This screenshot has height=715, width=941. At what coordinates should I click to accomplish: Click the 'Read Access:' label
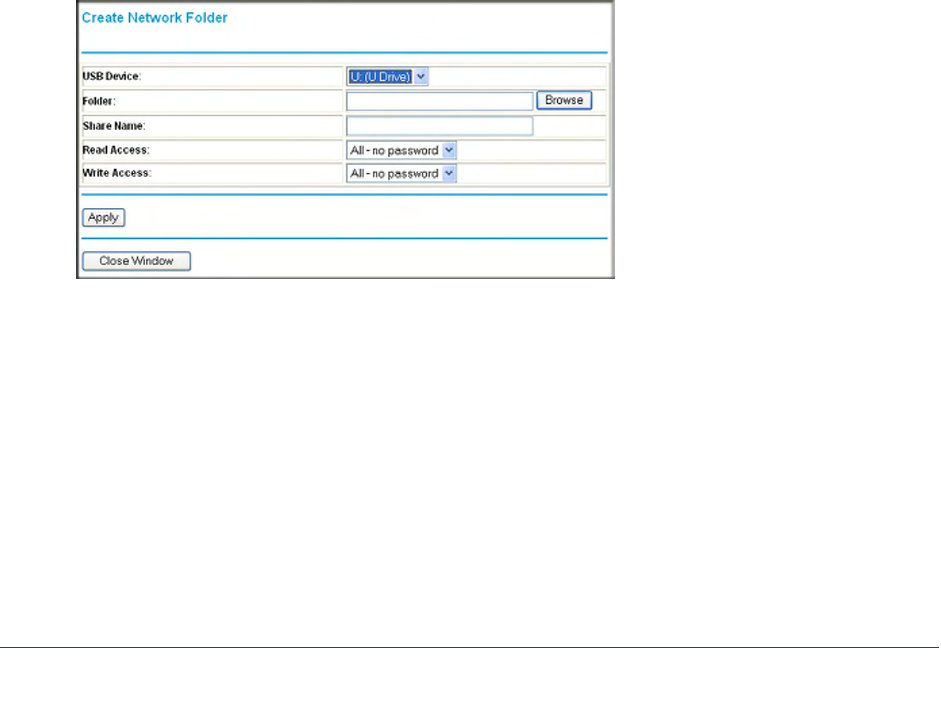point(116,150)
